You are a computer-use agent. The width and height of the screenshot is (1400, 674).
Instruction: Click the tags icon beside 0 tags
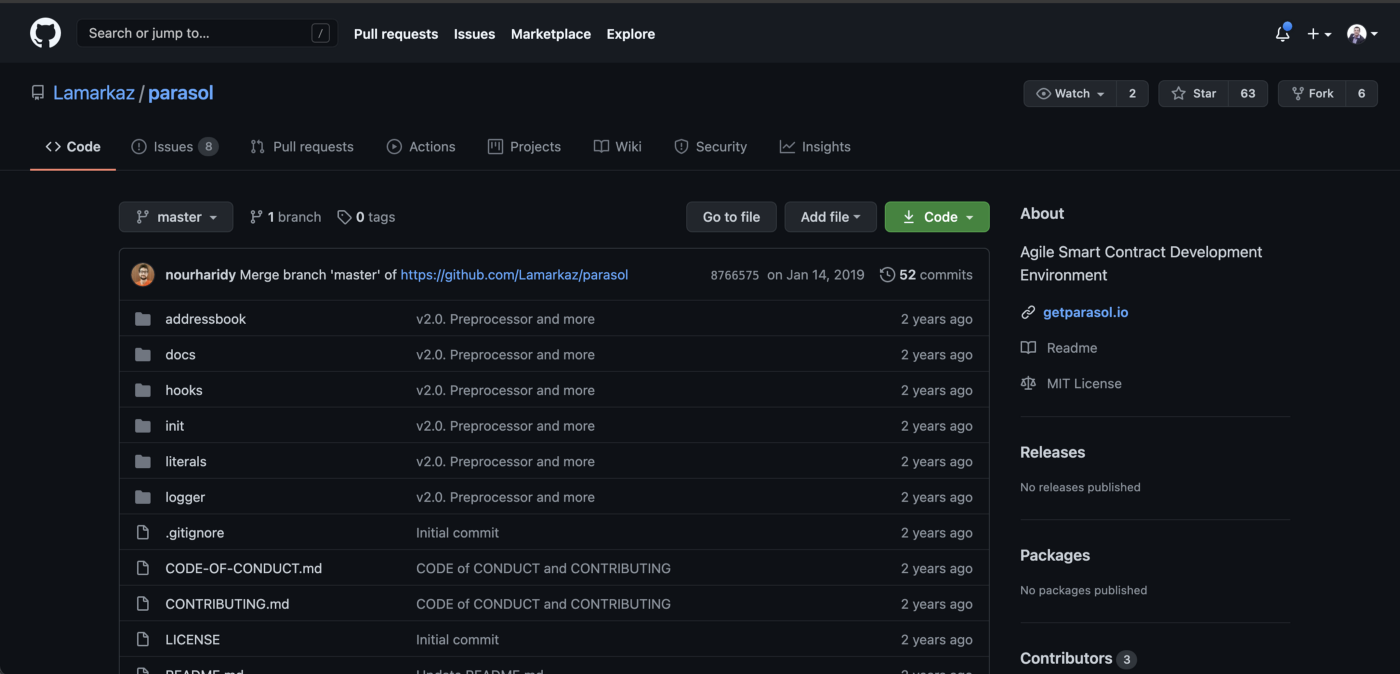pos(344,217)
